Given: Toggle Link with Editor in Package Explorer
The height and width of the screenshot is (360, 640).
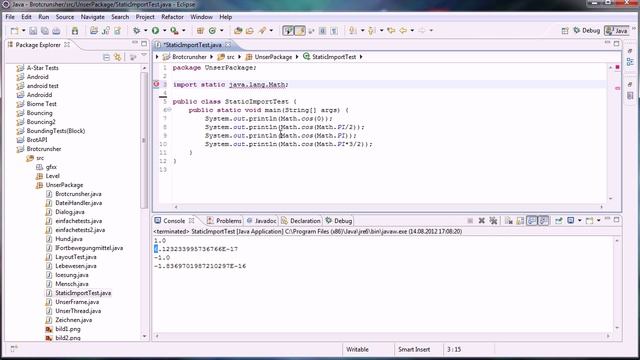Looking at the screenshot, I should pyautogui.click(x=118, y=57).
